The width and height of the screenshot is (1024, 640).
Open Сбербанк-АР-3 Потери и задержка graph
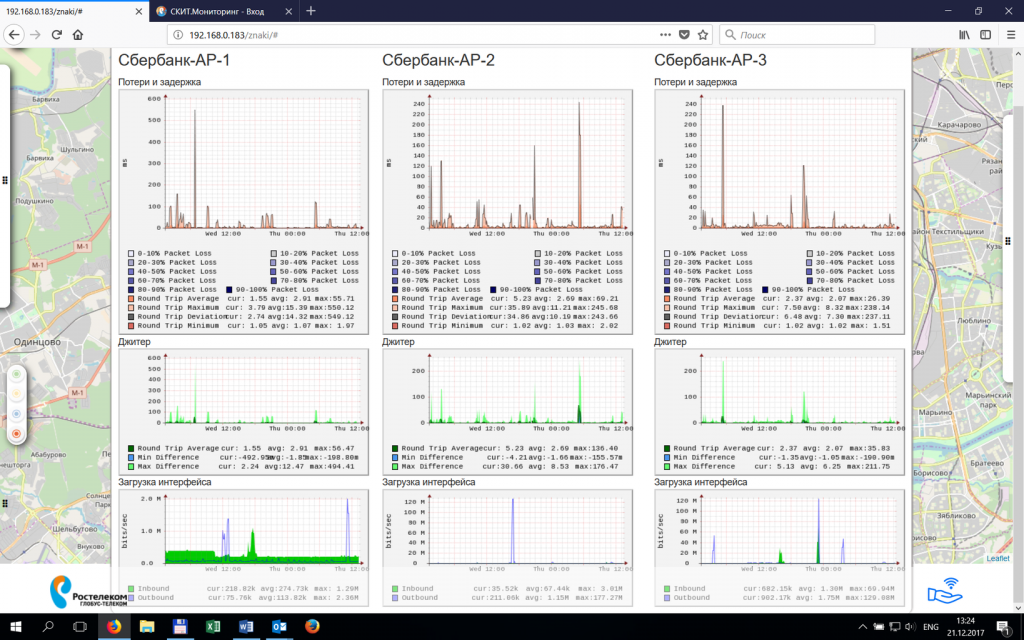pos(779,212)
